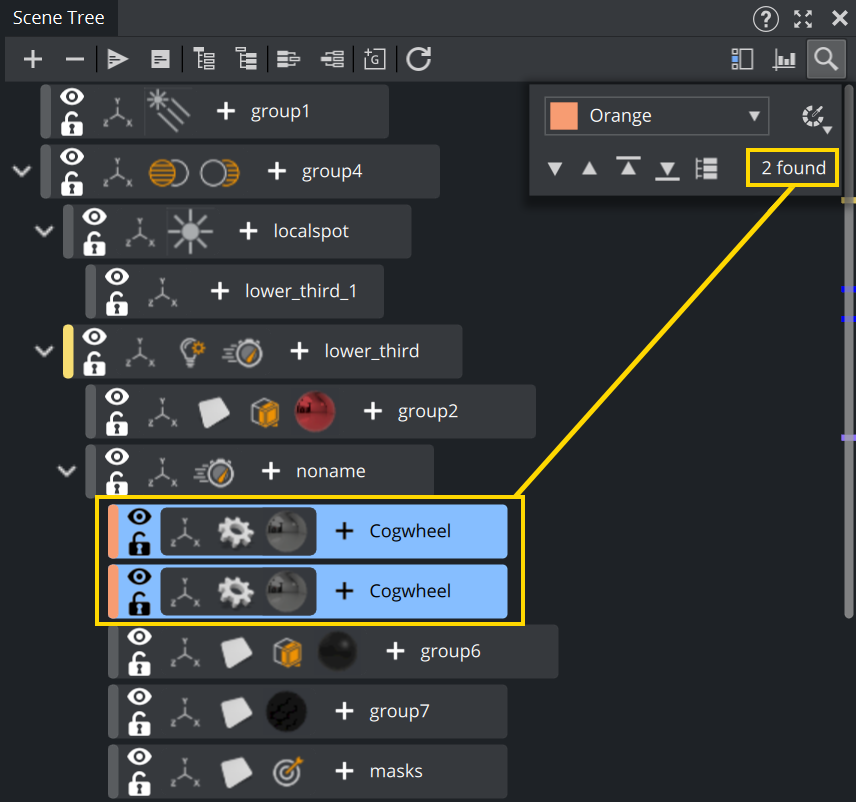Jump to previous search result up arrow
The image size is (856, 802).
coord(590,169)
